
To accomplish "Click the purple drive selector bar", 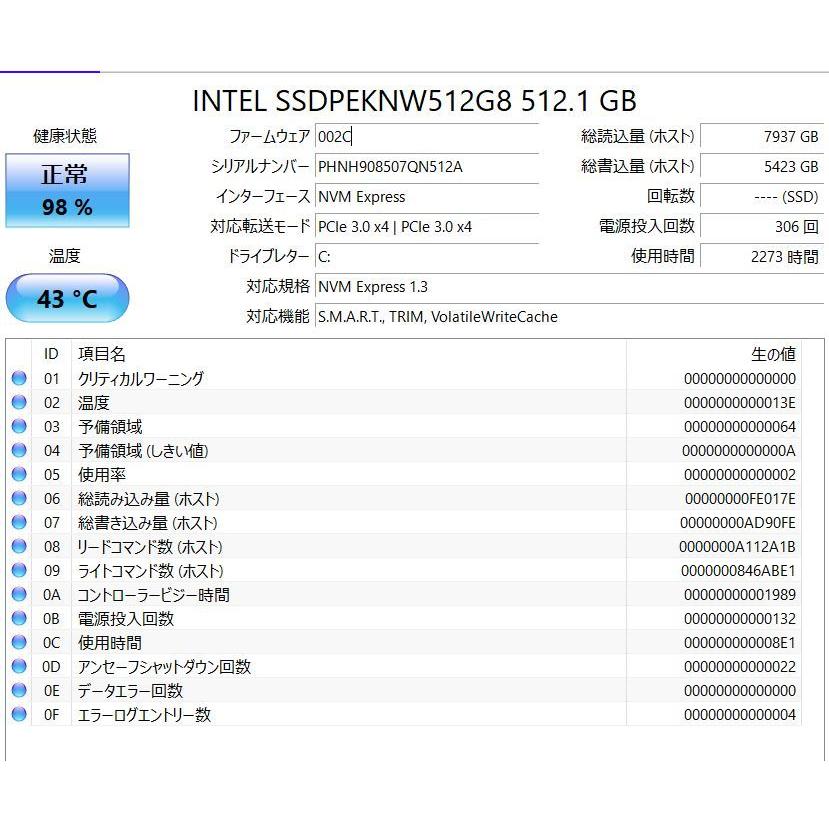I will coord(52,70).
